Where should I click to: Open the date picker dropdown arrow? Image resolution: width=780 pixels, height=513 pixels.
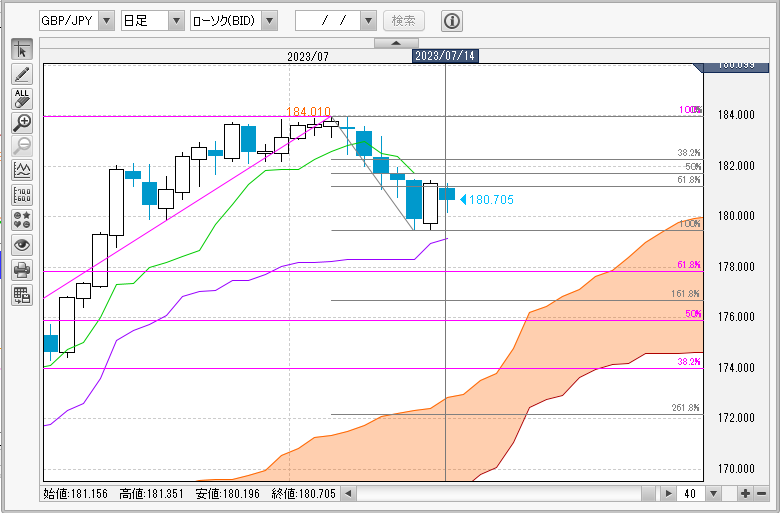pos(368,20)
